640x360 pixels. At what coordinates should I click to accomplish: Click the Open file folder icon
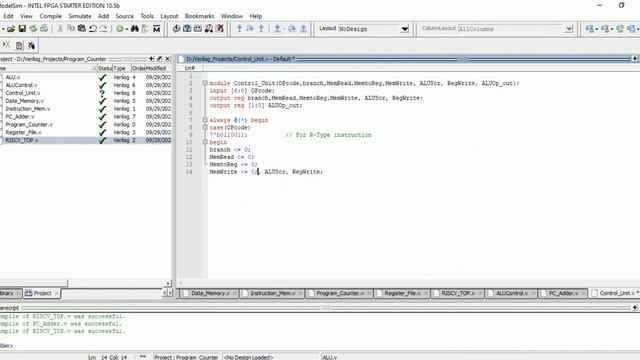click(11, 29)
